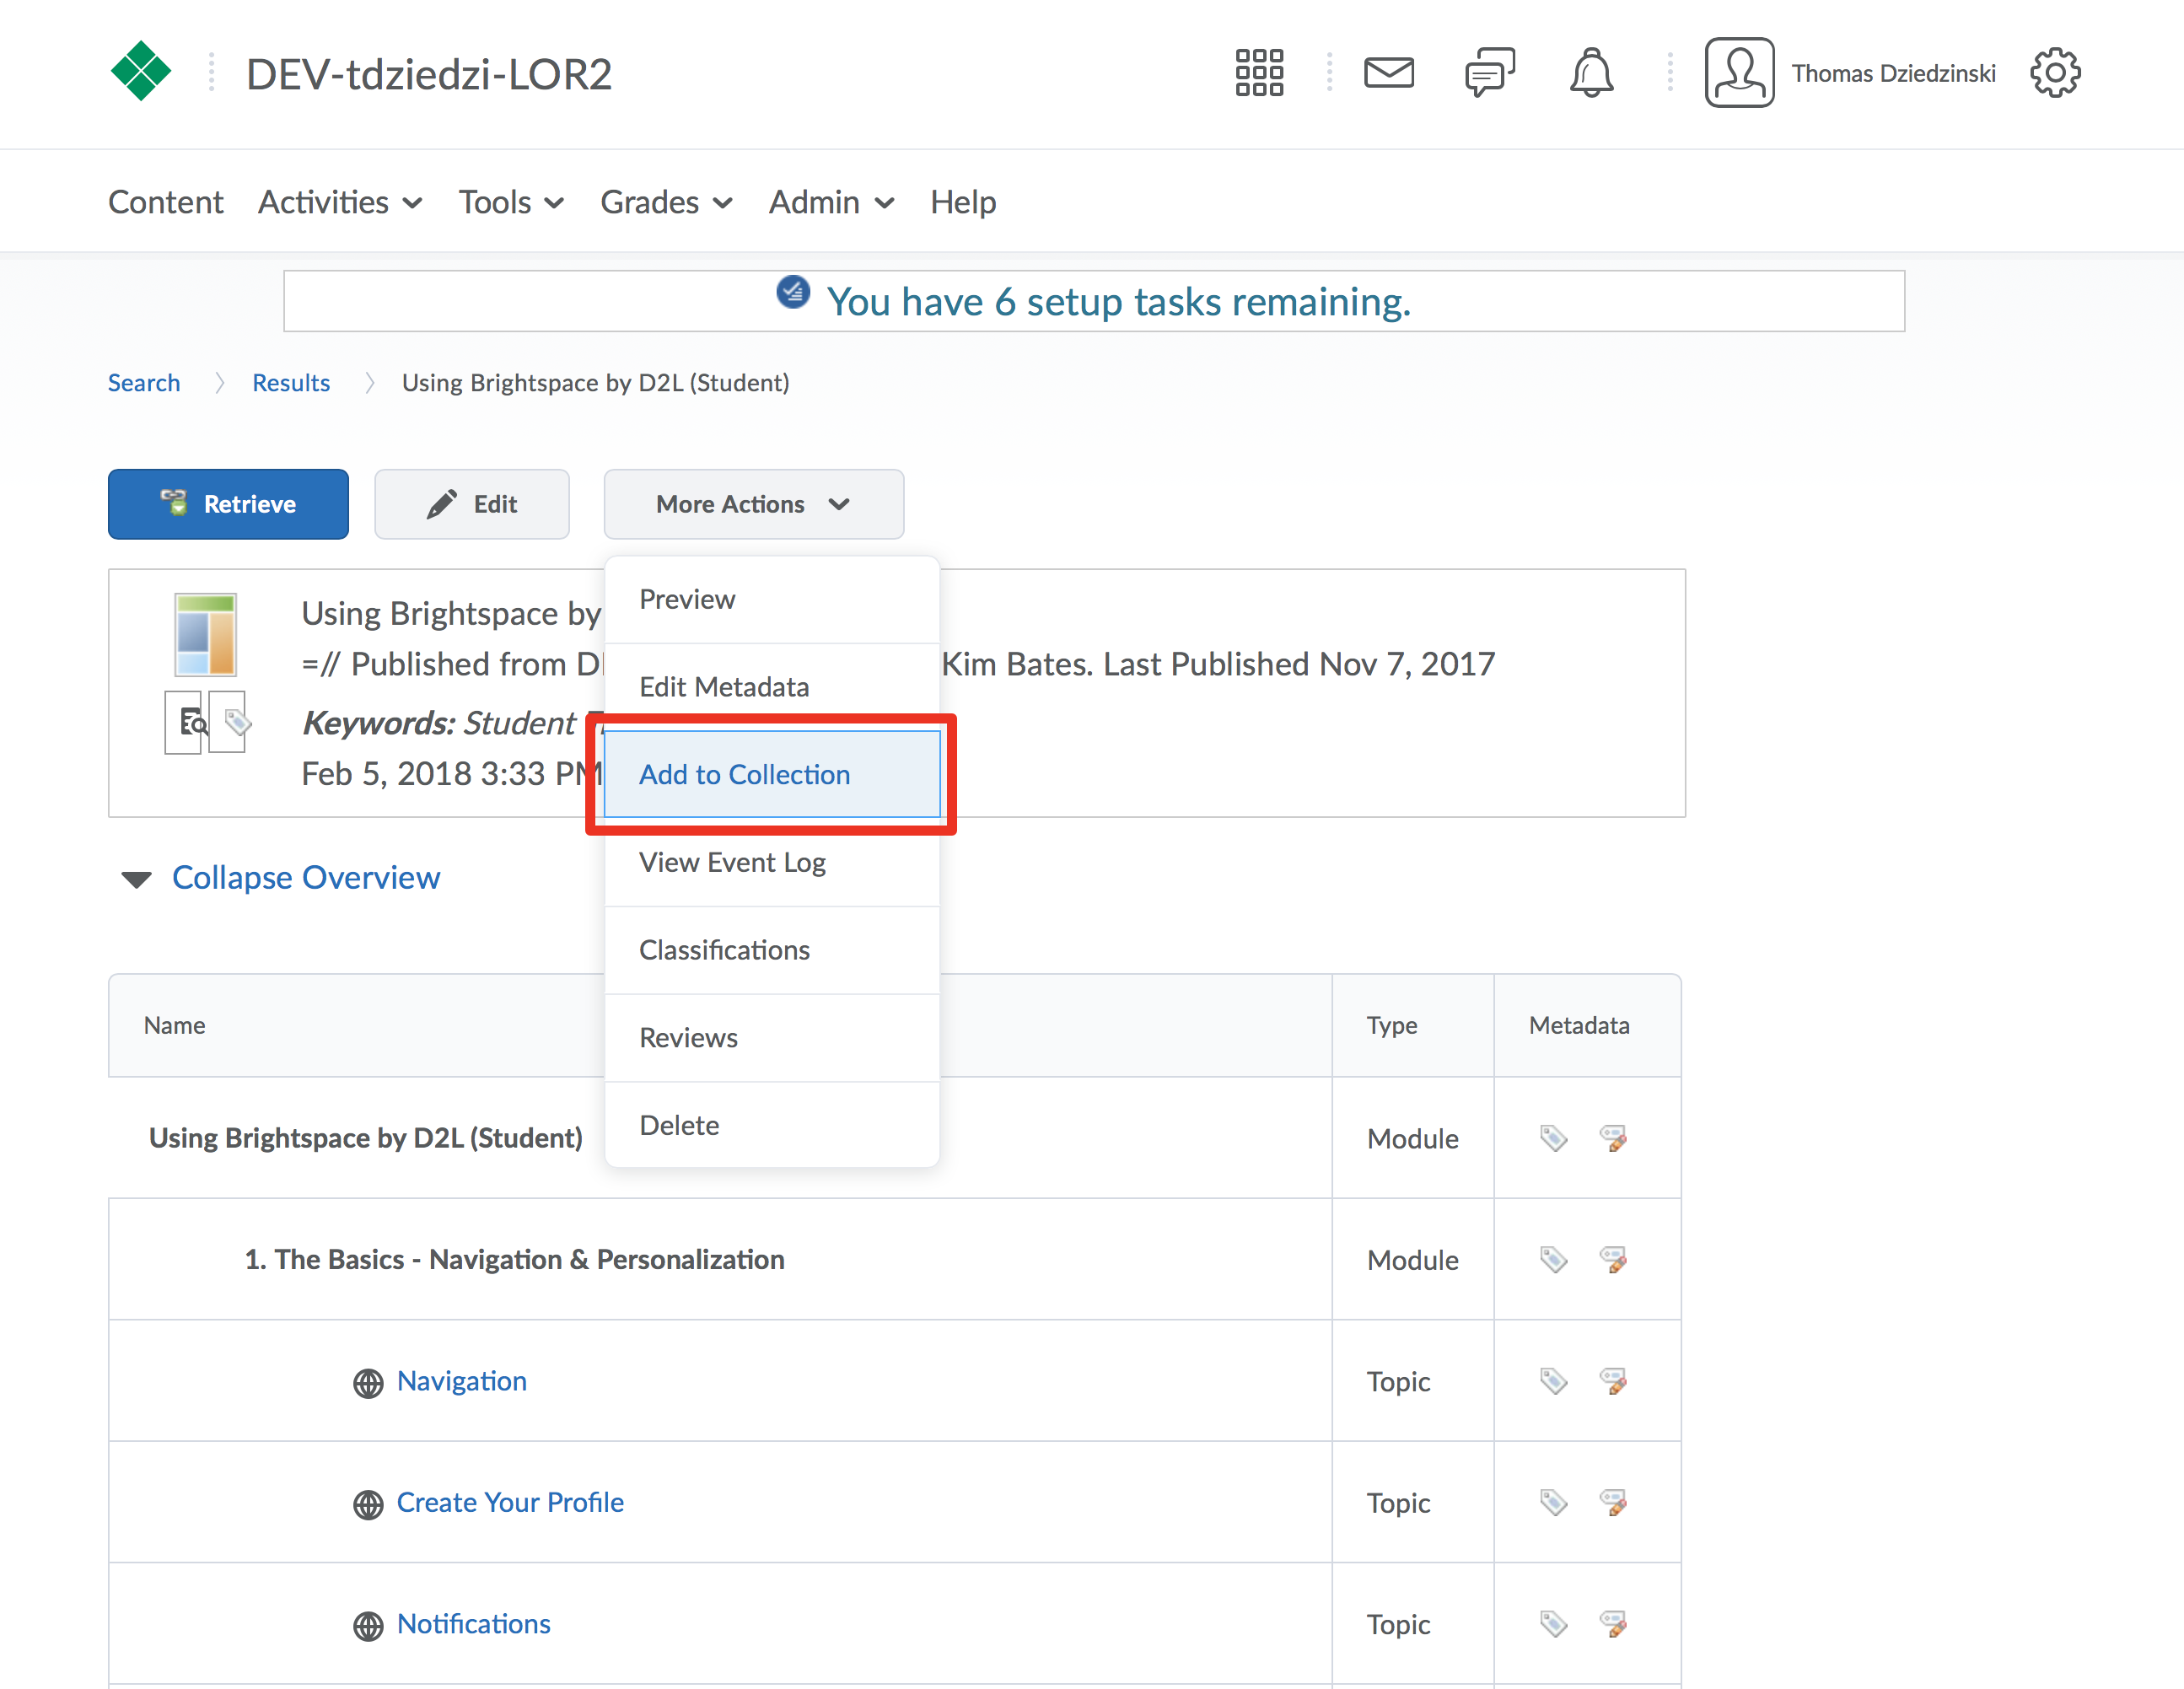Choose Edit Metadata menu entry
This screenshot has width=2184, height=1689.
(x=772, y=687)
